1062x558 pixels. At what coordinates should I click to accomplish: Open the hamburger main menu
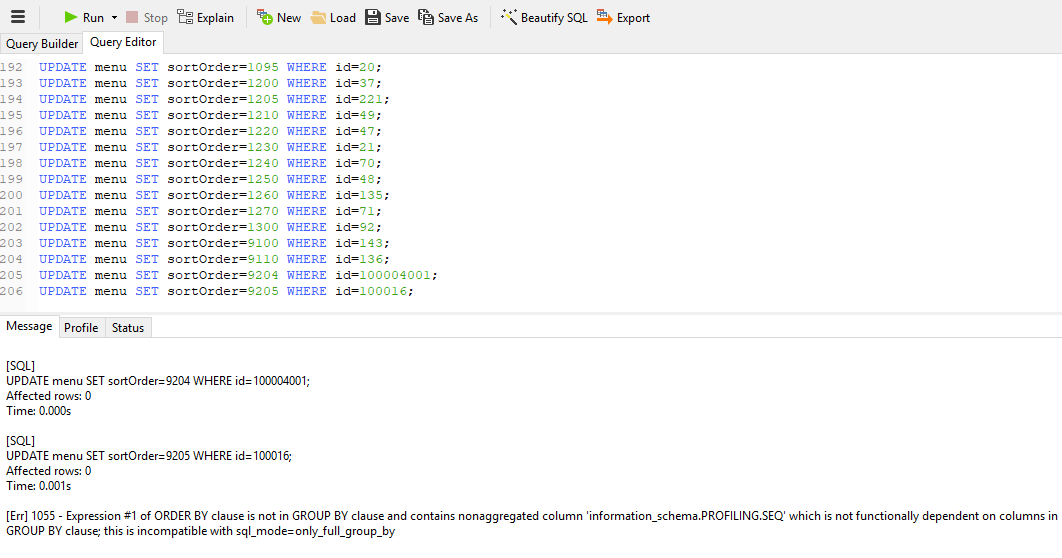tap(17, 17)
